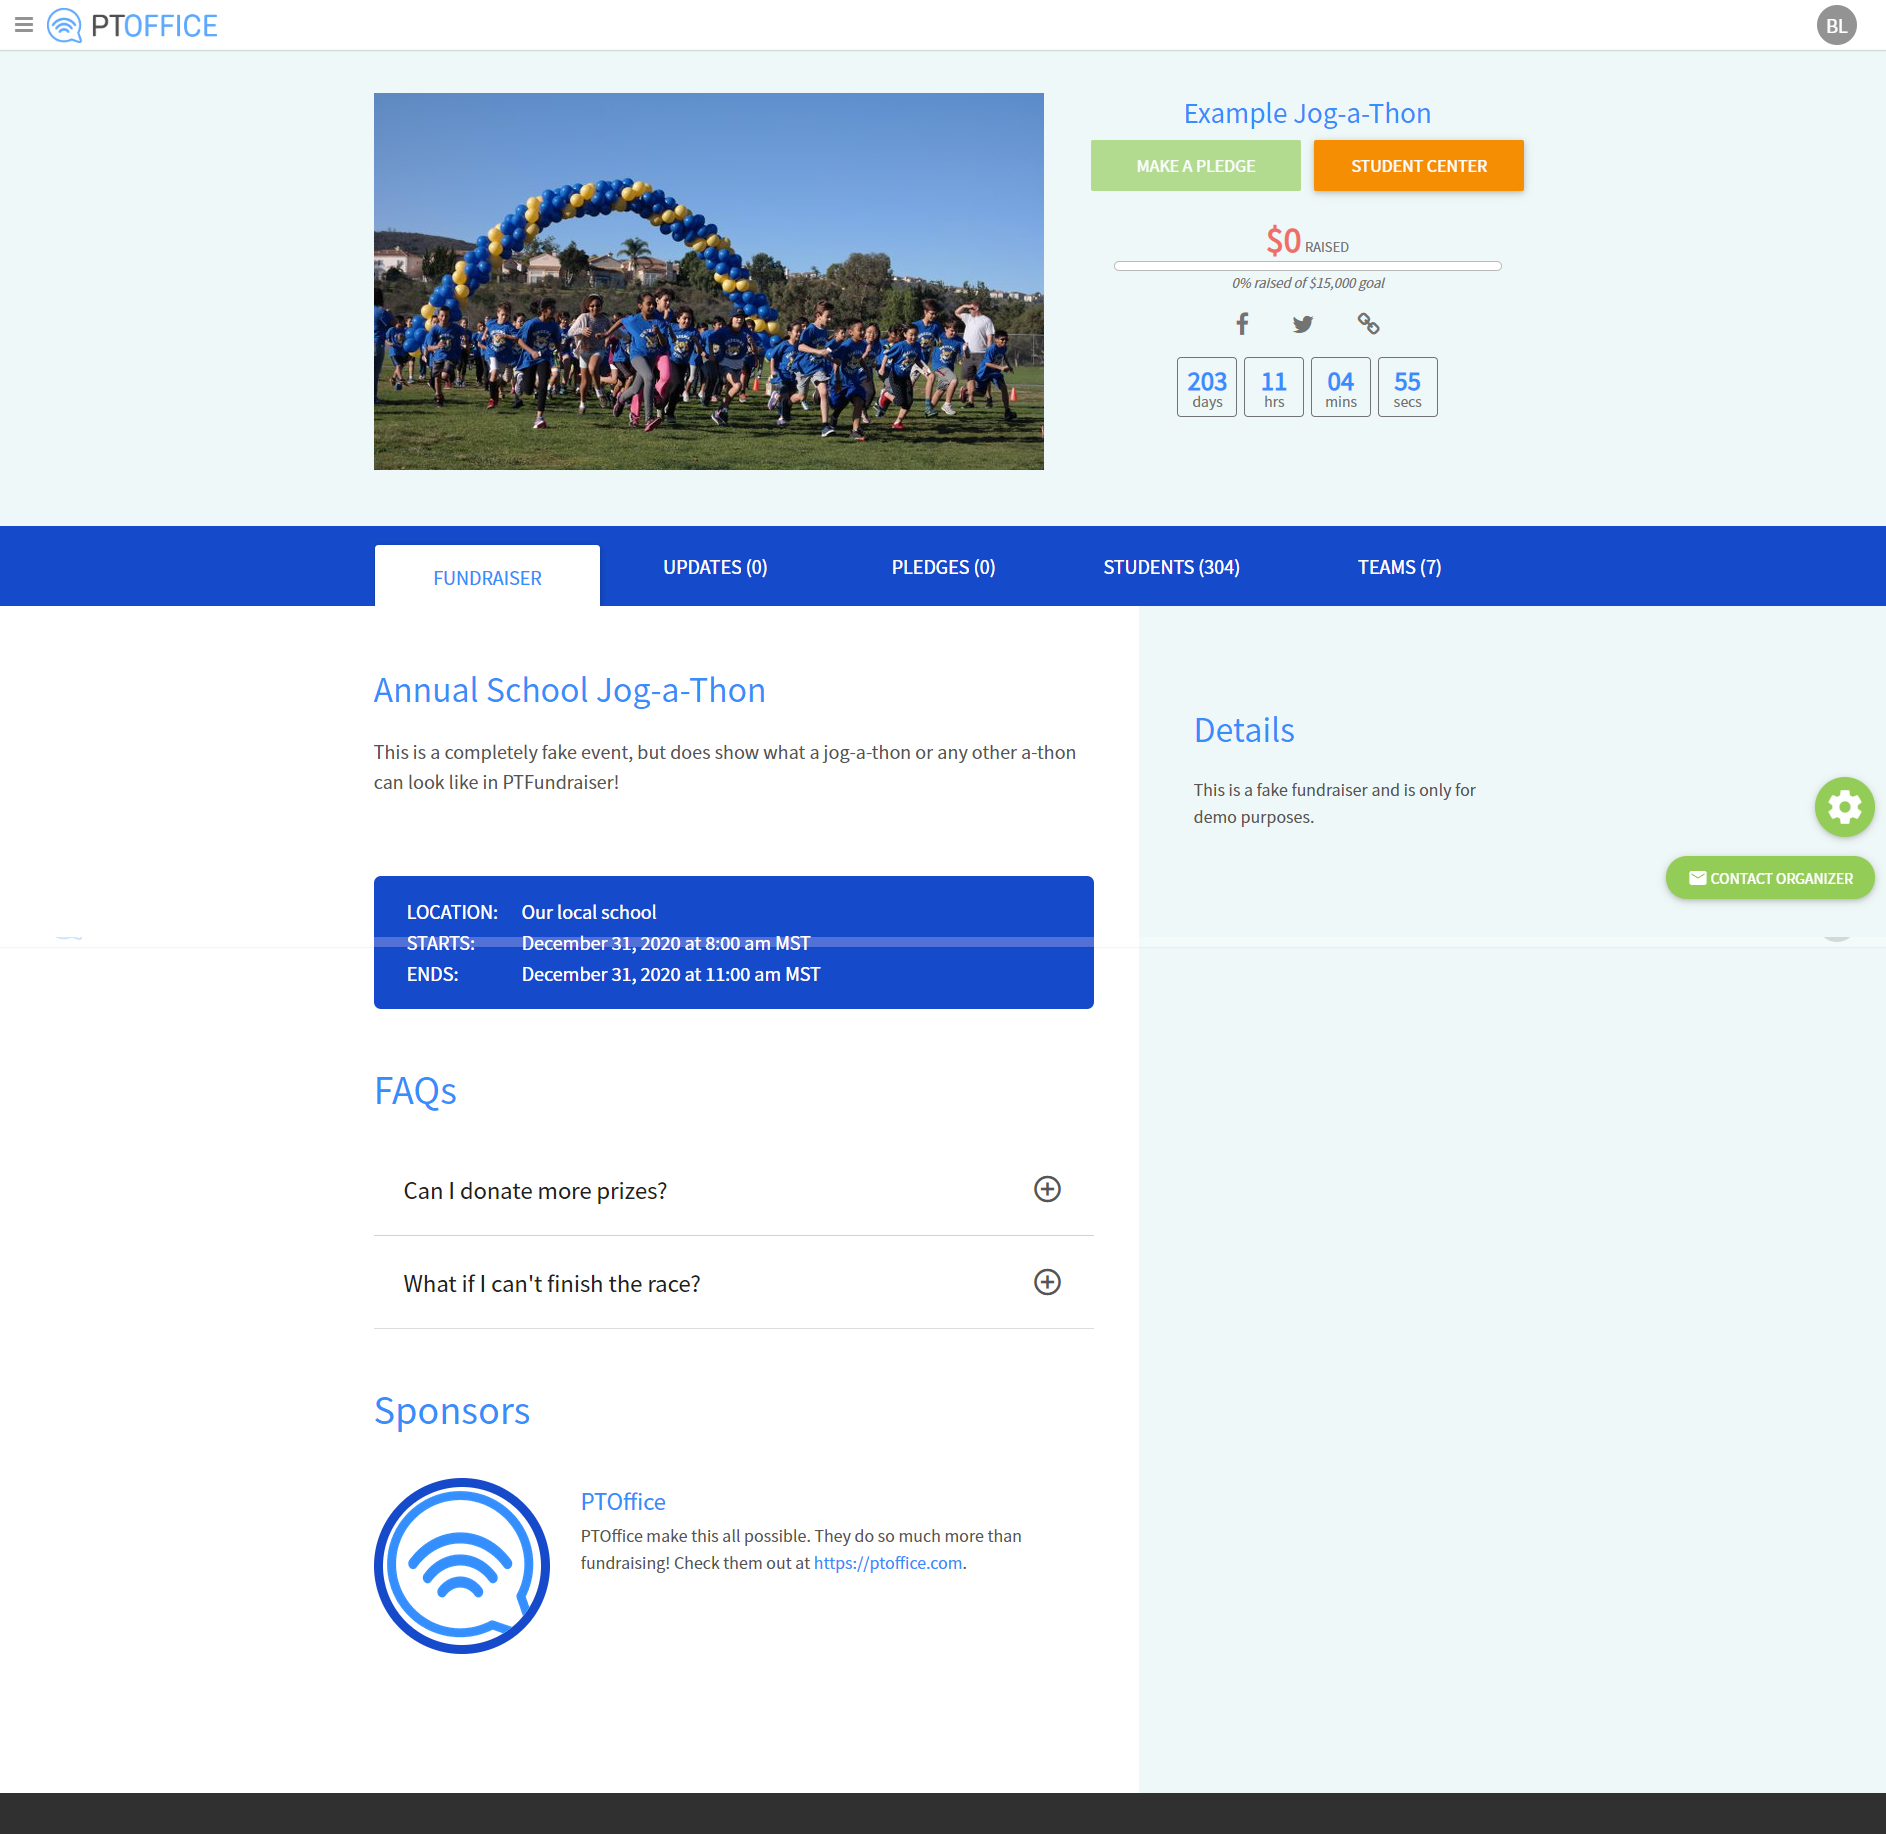The image size is (1886, 1834).
Task: Click the 'FAQs' heading
Action: click(x=415, y=1090)
